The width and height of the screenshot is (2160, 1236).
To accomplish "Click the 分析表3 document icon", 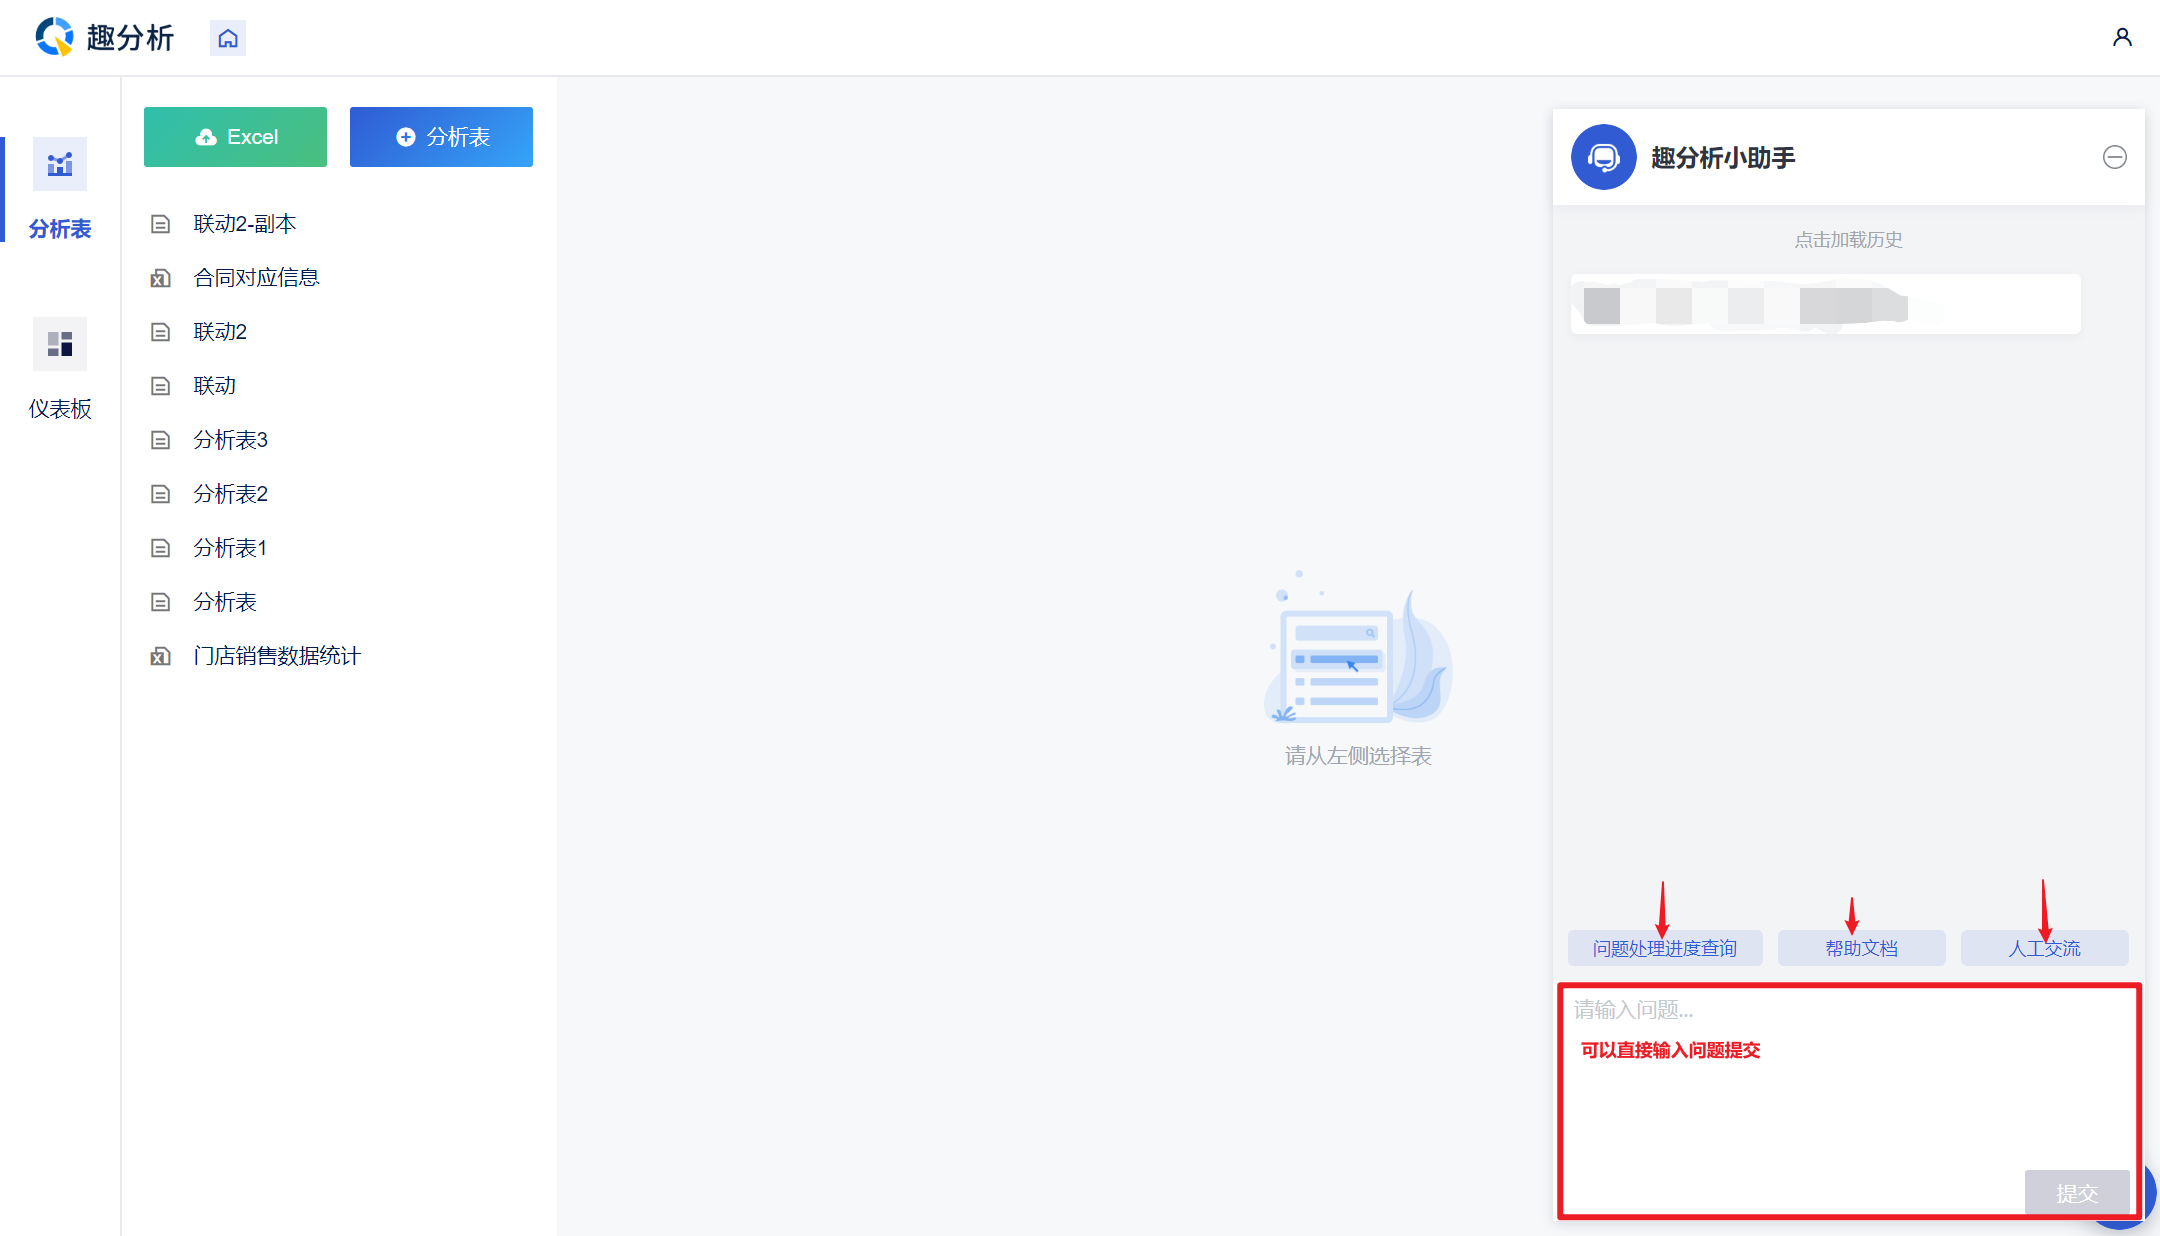I will 160,440.
